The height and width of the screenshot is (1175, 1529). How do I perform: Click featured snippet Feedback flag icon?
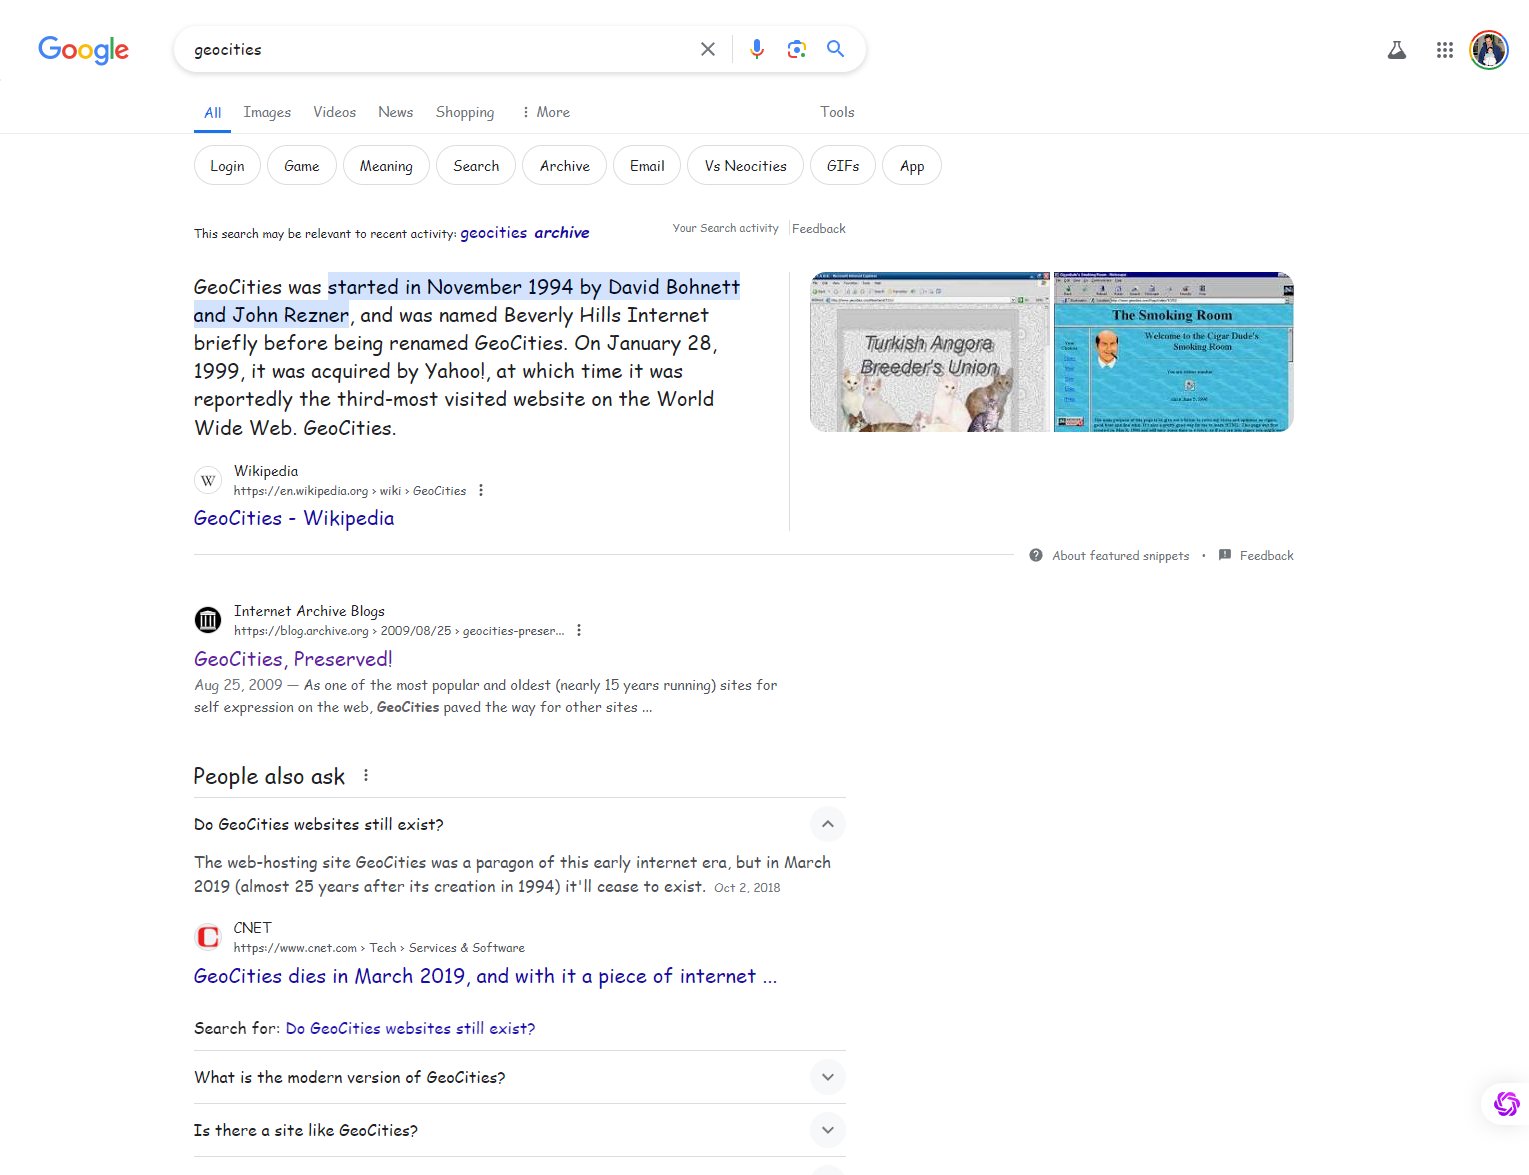[1225, 556]
